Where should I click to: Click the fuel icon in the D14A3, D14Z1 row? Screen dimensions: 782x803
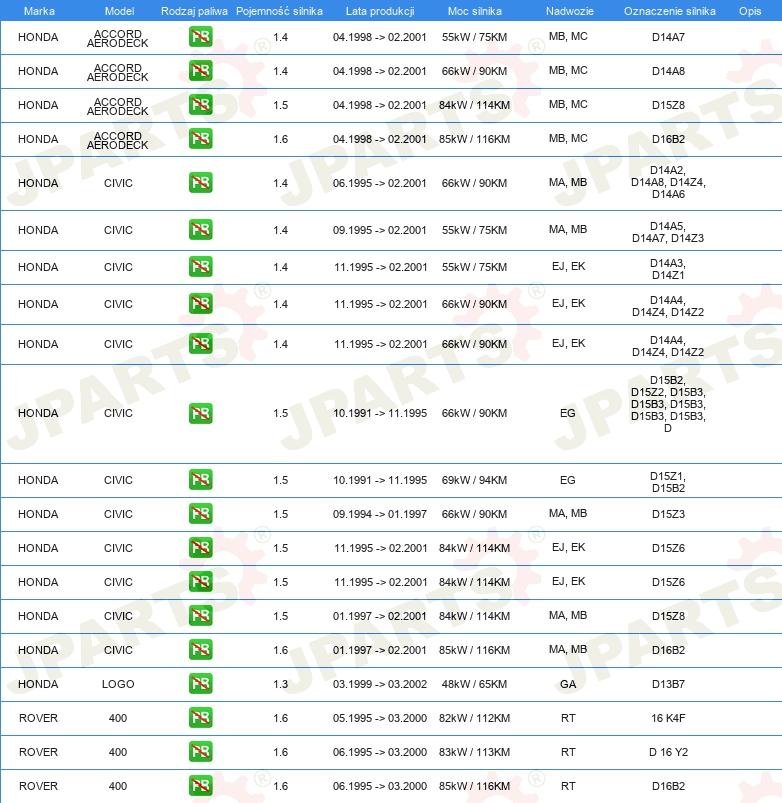click(x=200, y=267)
